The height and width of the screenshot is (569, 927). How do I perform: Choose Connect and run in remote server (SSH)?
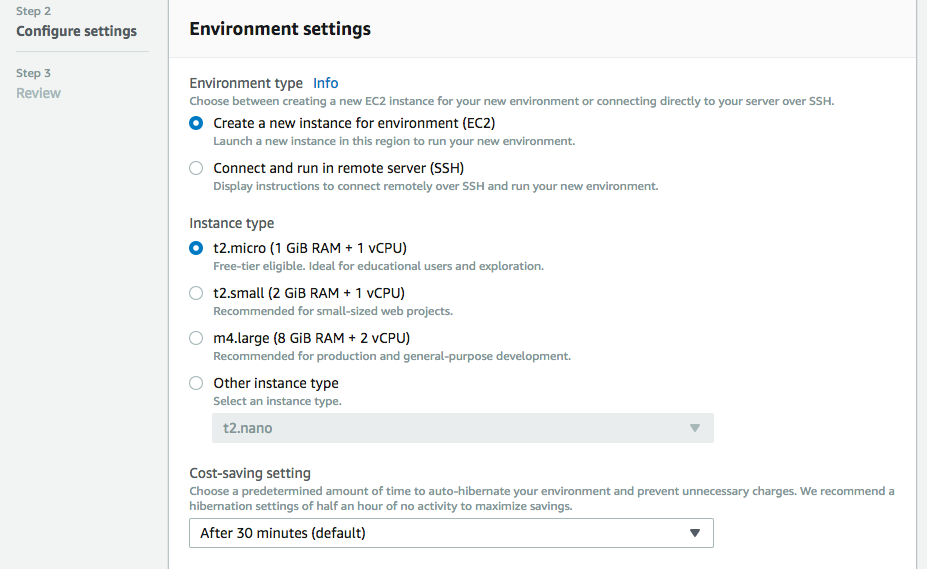196,168
